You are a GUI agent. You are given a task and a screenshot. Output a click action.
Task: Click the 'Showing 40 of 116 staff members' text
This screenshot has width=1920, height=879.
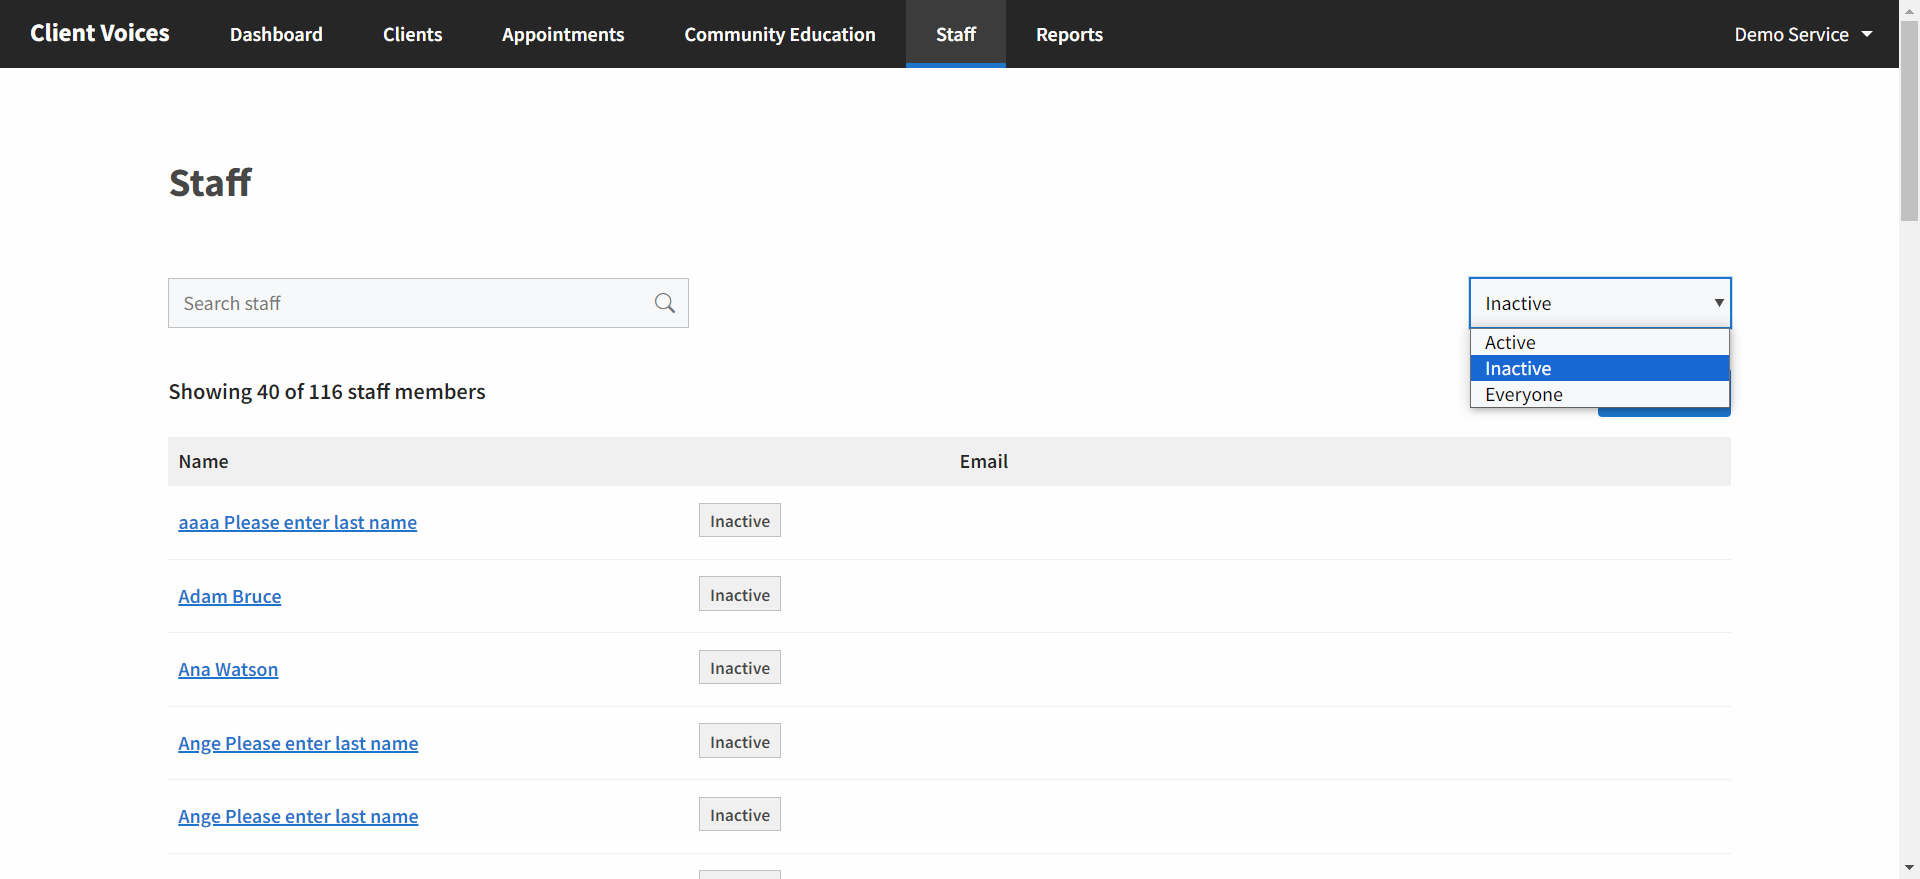tap(327, 391)
